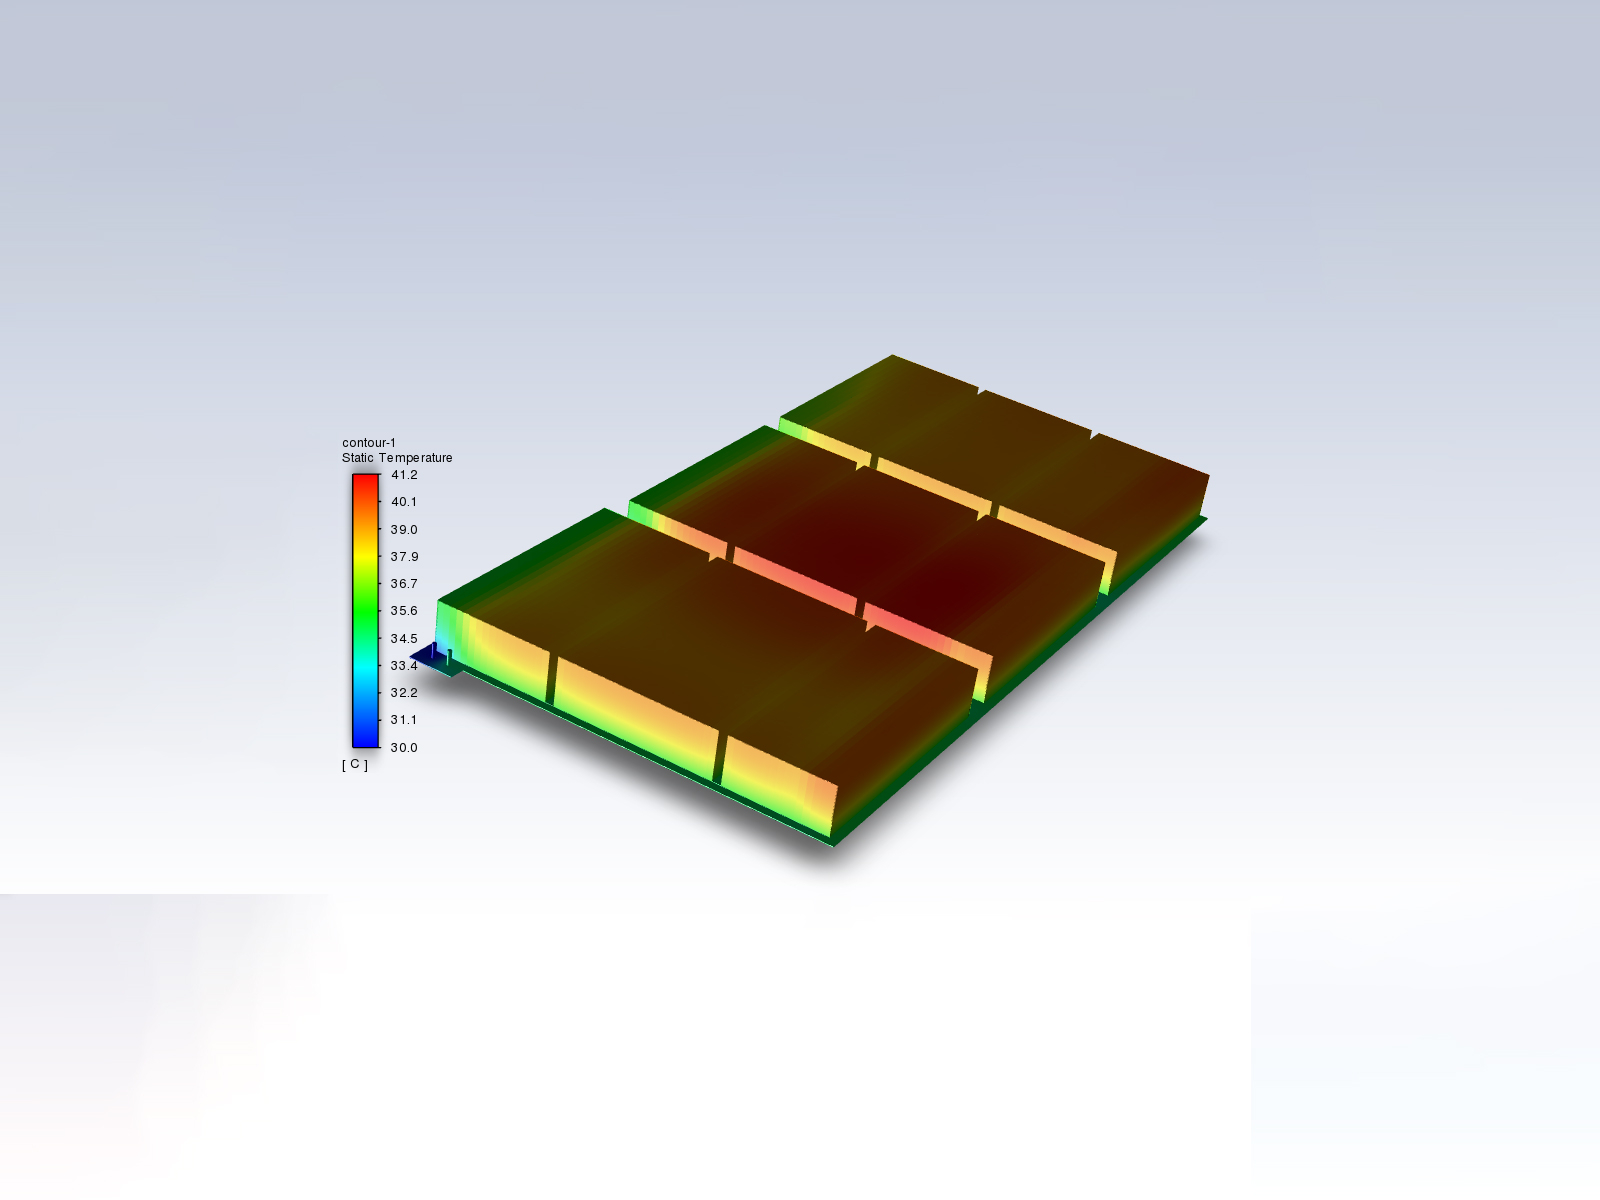Pick the green middle of the colorbar

[x=365, y=611]
